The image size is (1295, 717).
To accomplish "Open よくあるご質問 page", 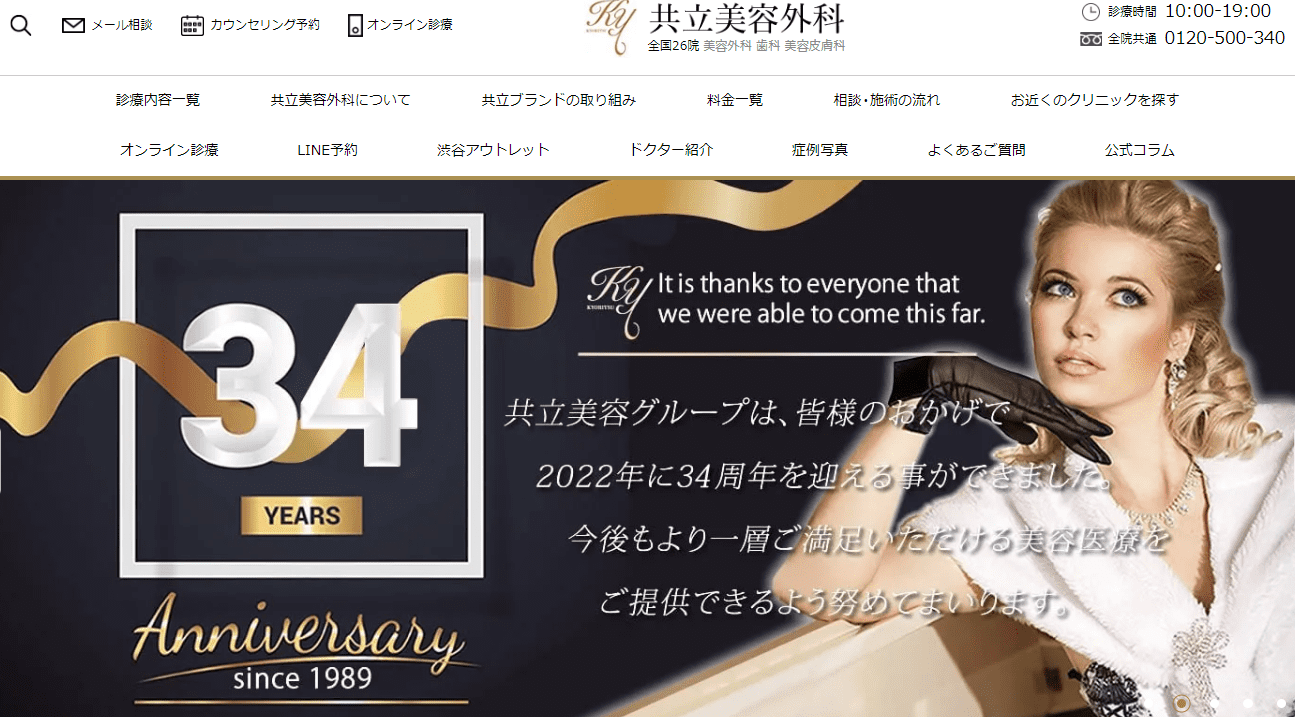I will 976,150.
